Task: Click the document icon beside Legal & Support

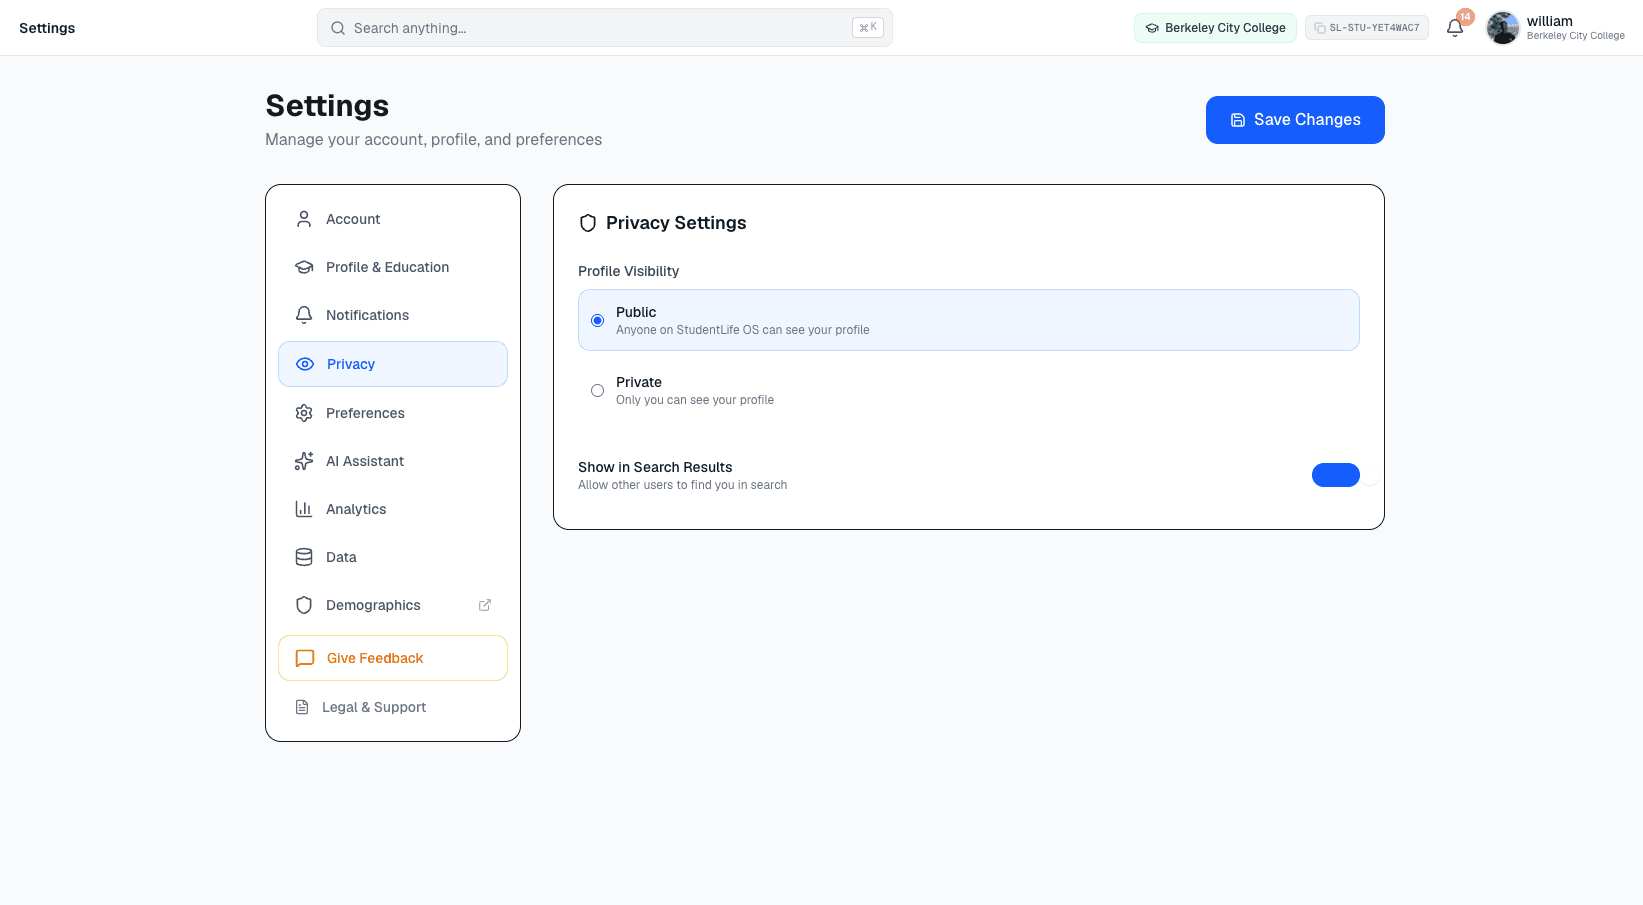Action: (302, 707)
